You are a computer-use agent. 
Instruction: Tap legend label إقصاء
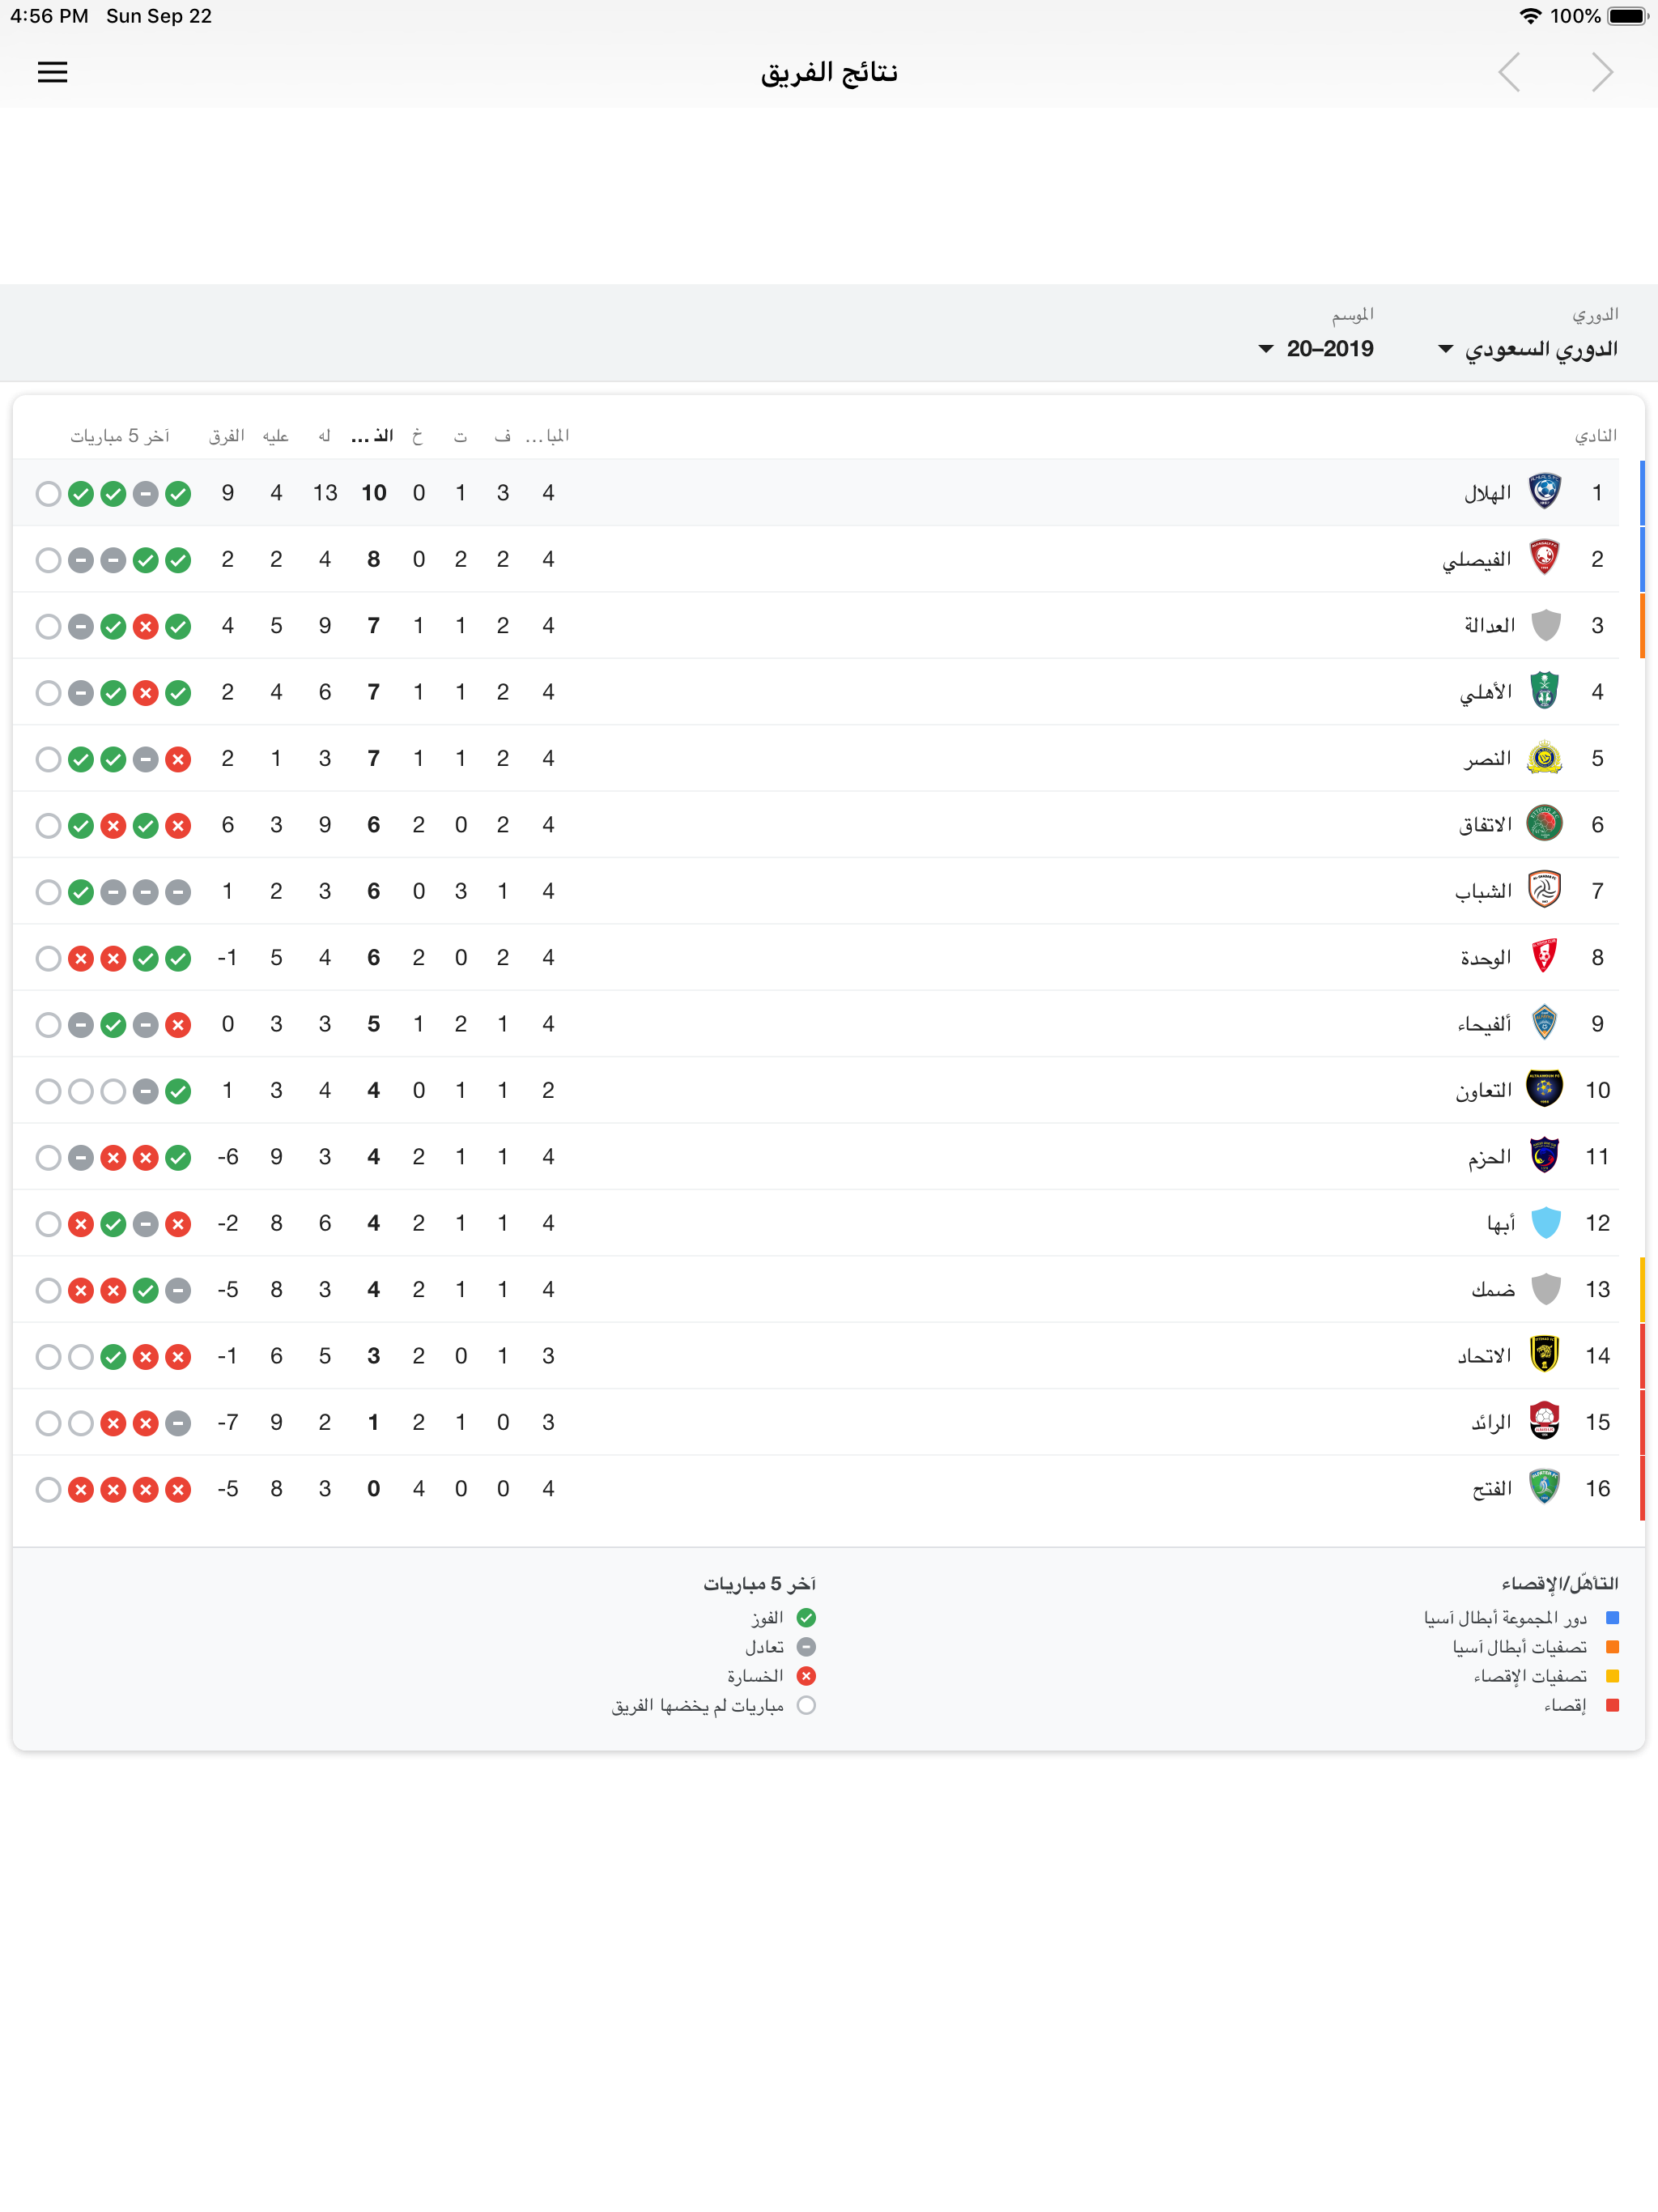pyautogui.click(x=1565, y=1705)
